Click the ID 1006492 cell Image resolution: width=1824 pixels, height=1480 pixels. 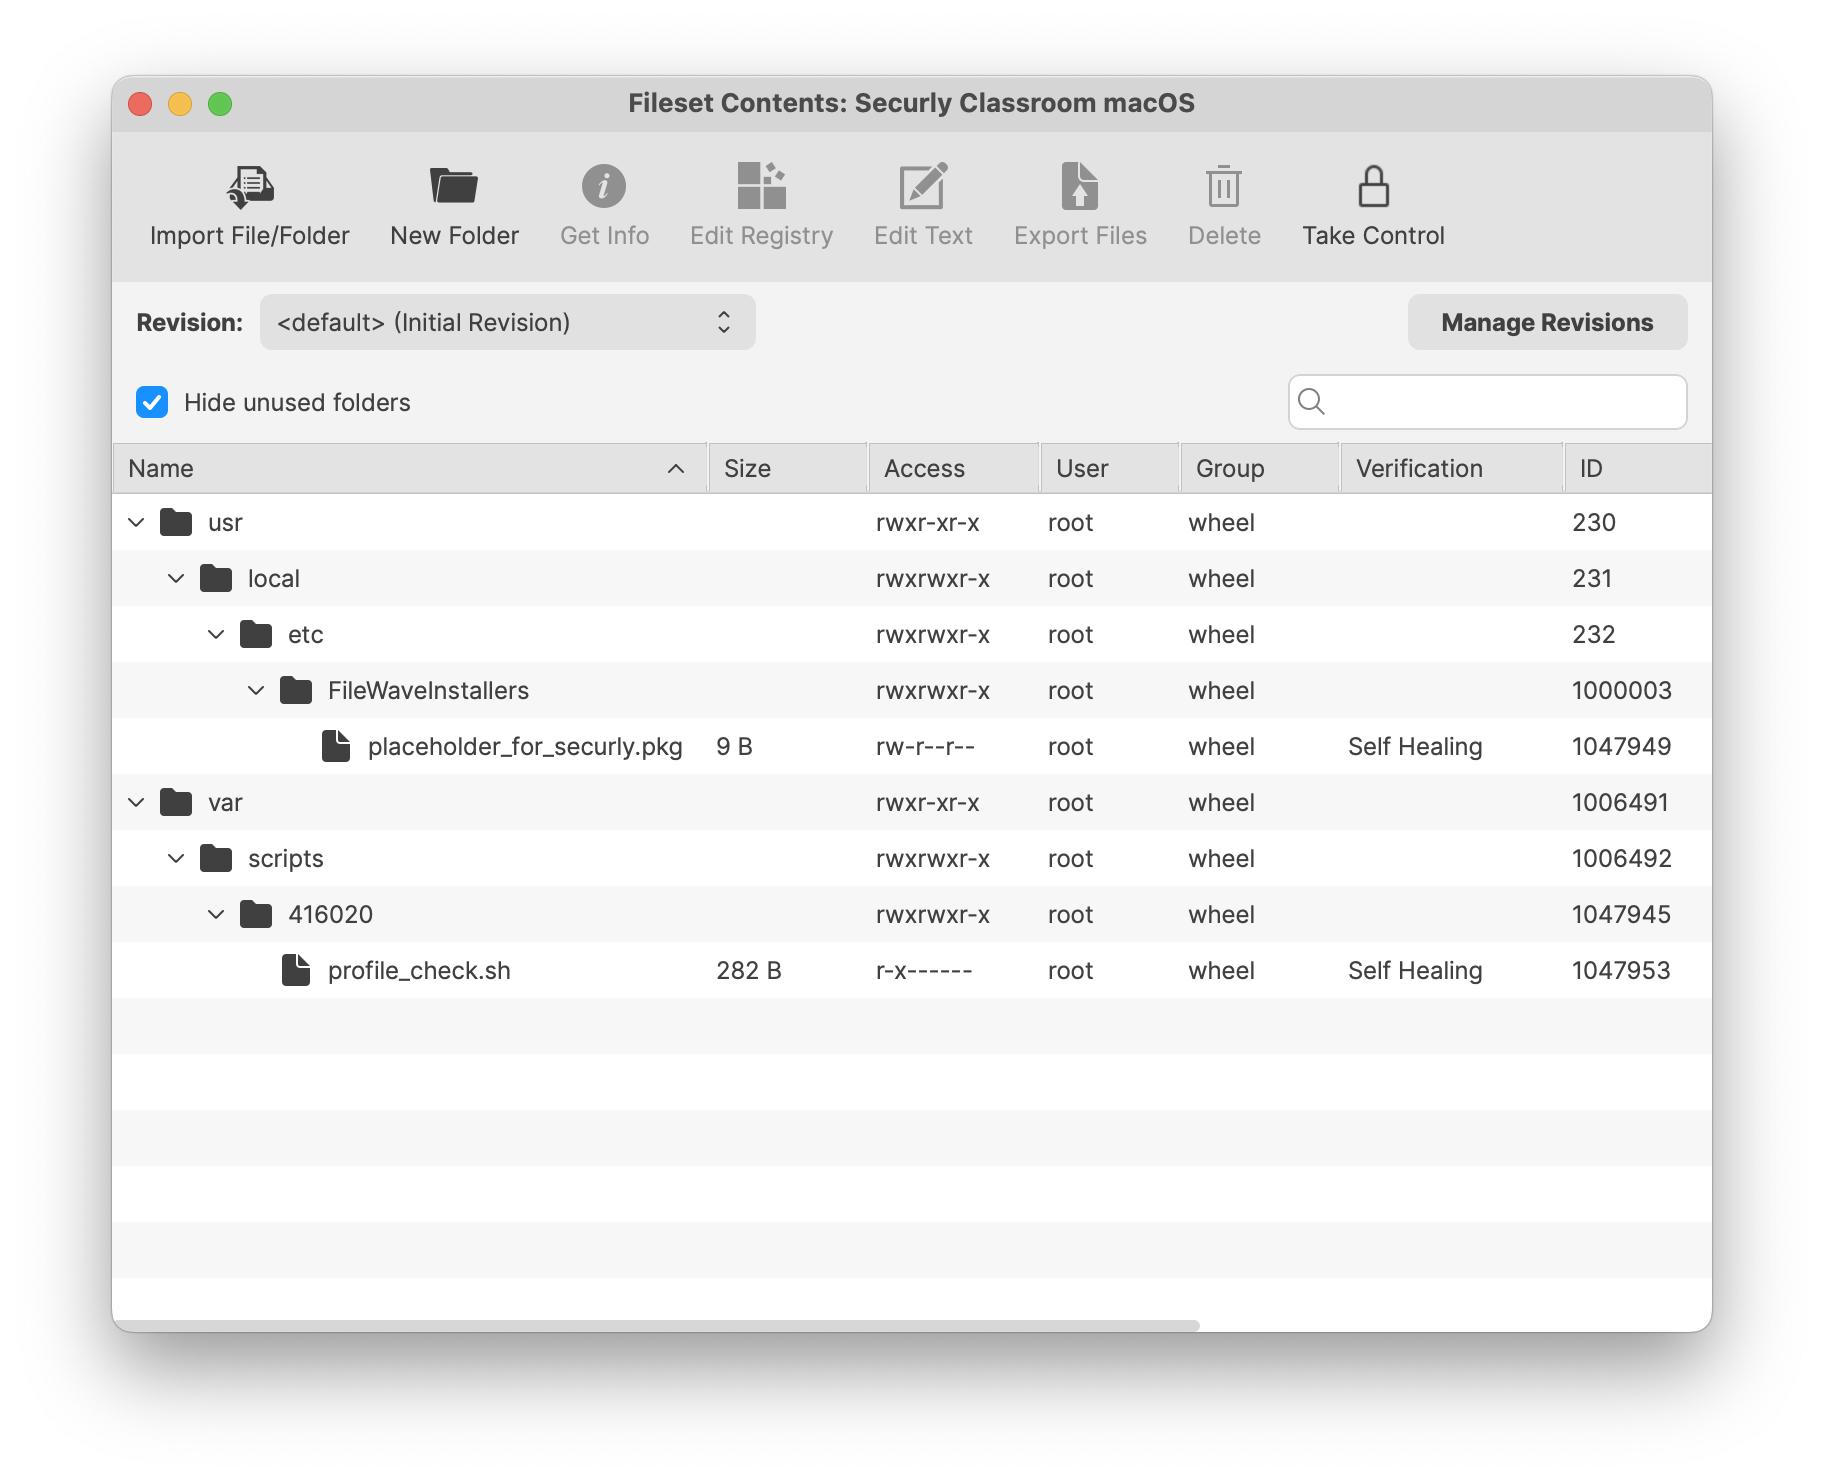1621,858
